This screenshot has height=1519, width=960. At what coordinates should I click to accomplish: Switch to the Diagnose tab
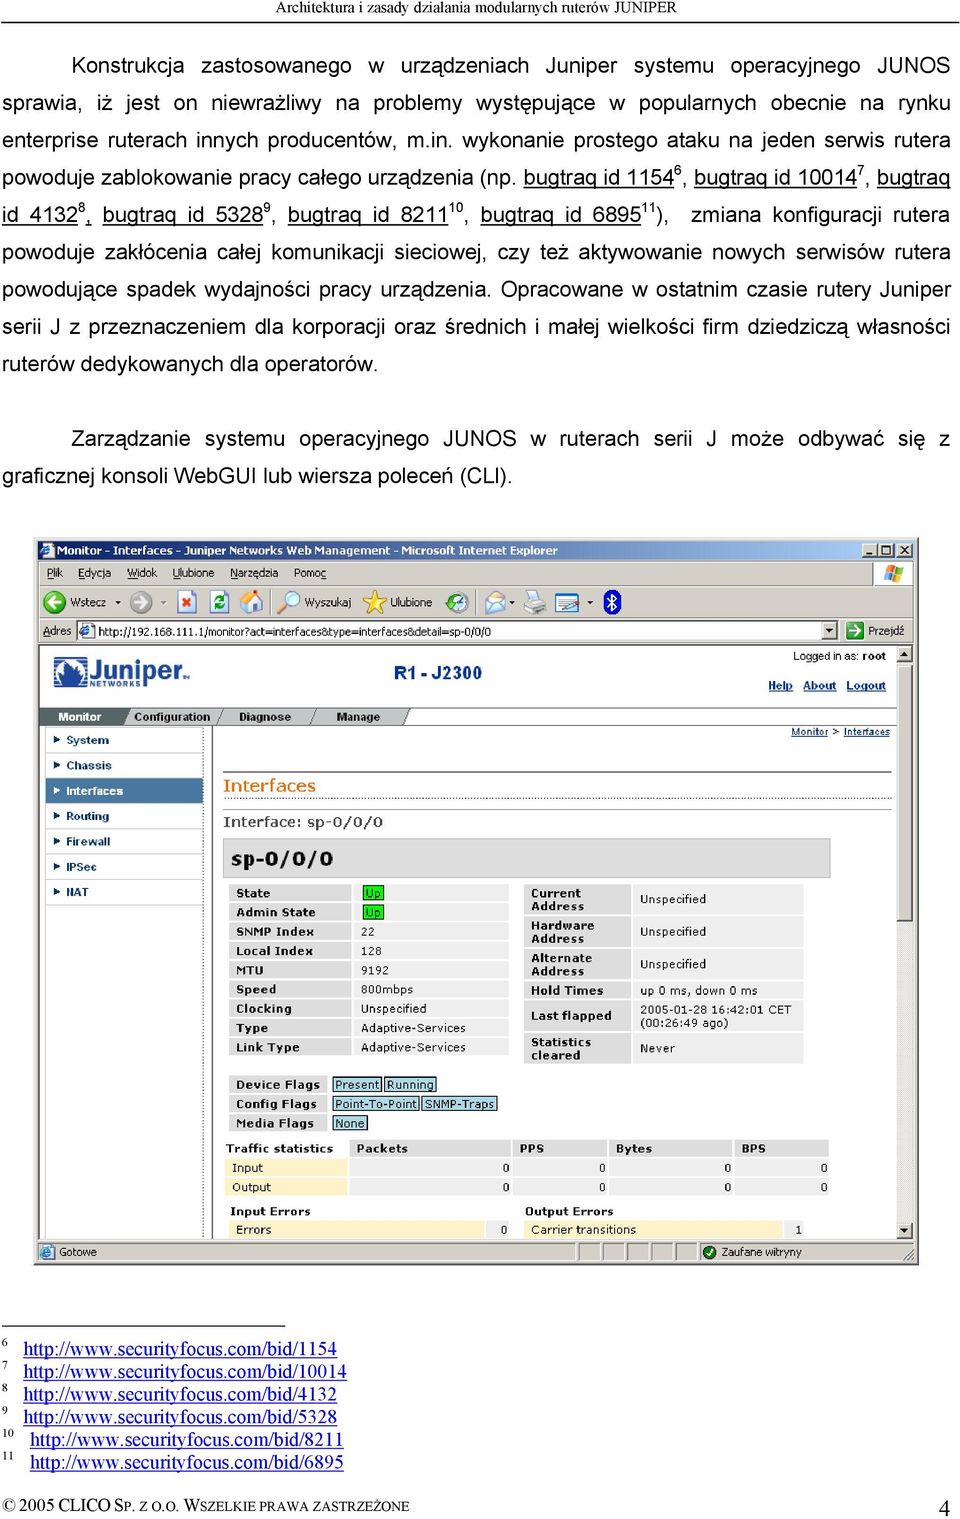tap(265, 717)
